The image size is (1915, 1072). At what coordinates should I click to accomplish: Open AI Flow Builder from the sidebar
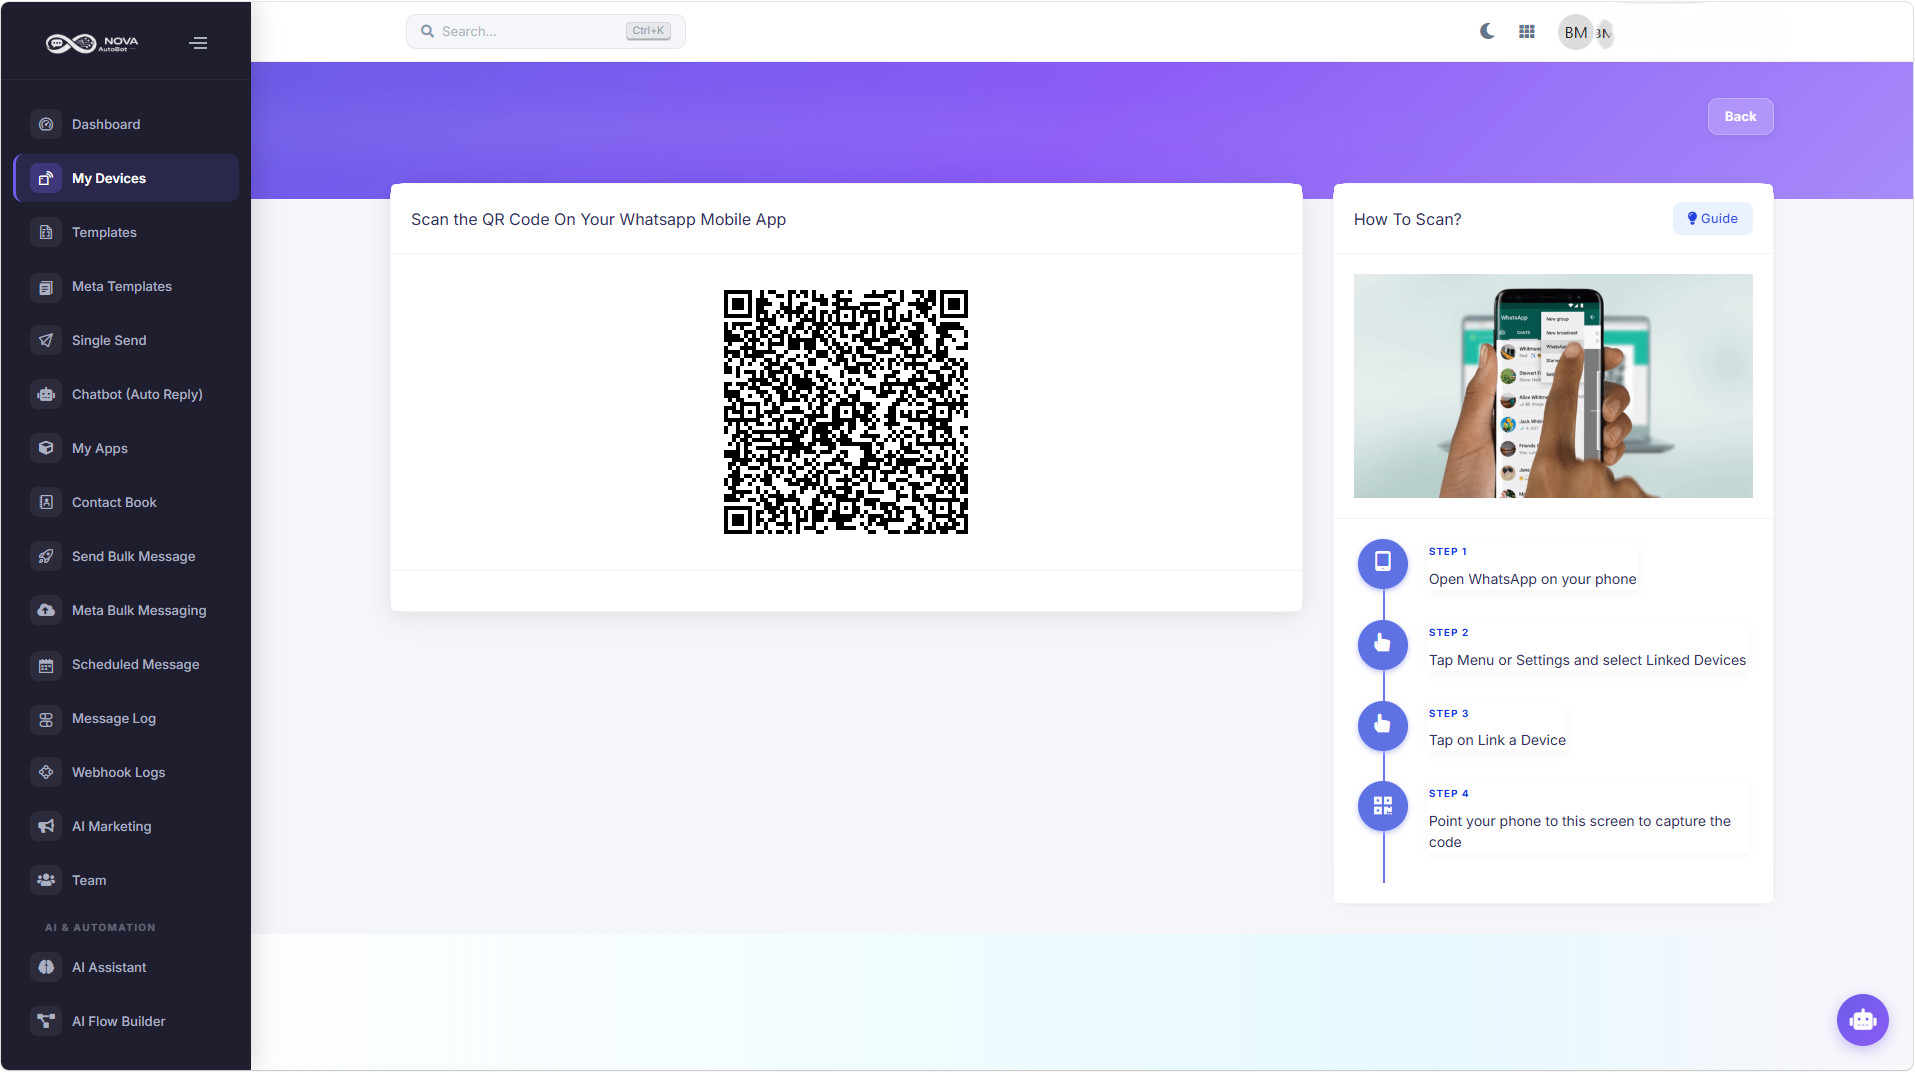click(118, 1021)
